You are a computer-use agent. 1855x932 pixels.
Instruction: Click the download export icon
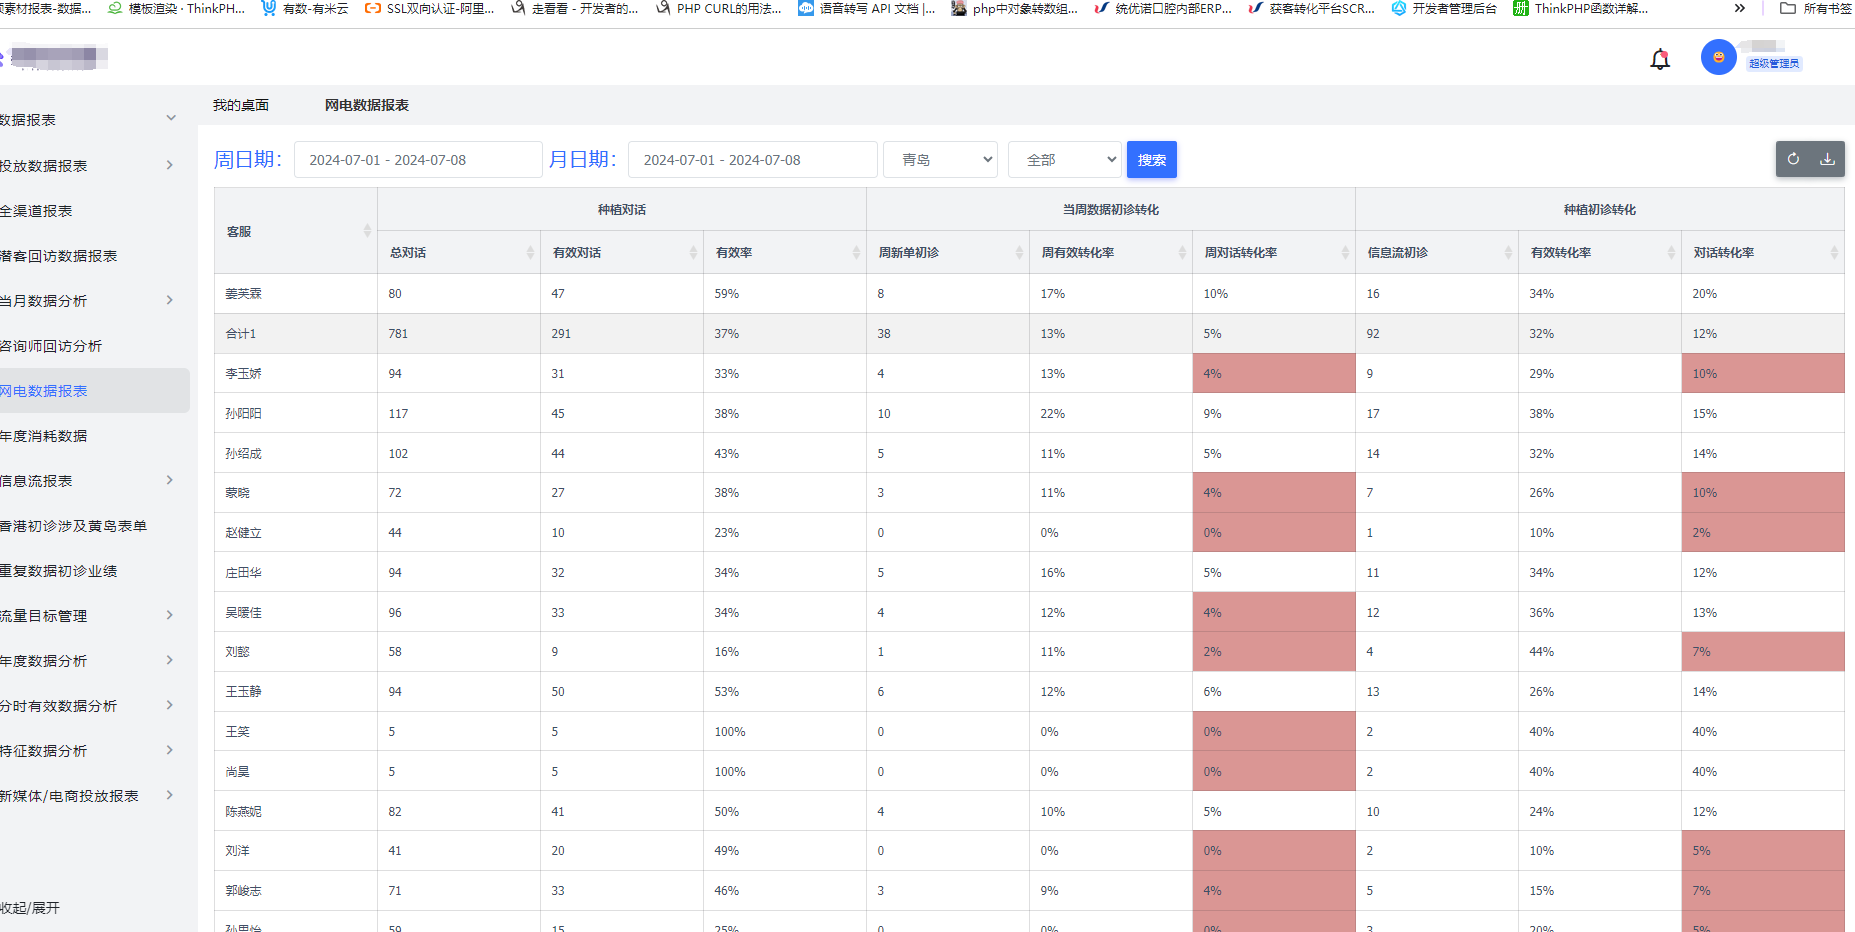click(1827, 159)
